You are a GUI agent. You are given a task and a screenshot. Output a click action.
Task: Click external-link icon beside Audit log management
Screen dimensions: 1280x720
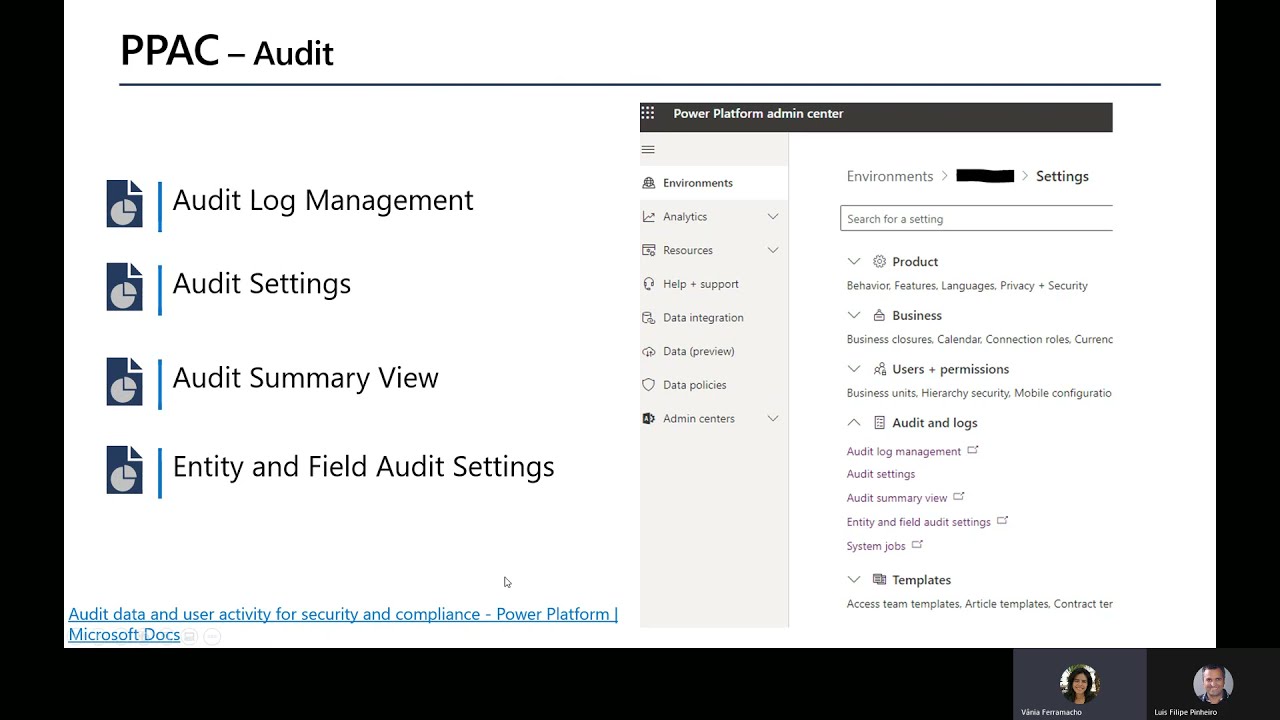click(x=973, y=450)
